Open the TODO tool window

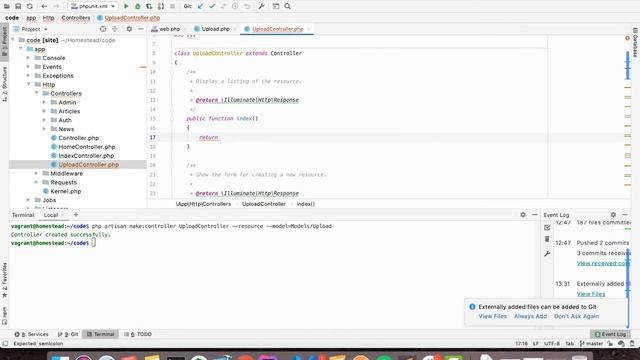pos(138,334)
